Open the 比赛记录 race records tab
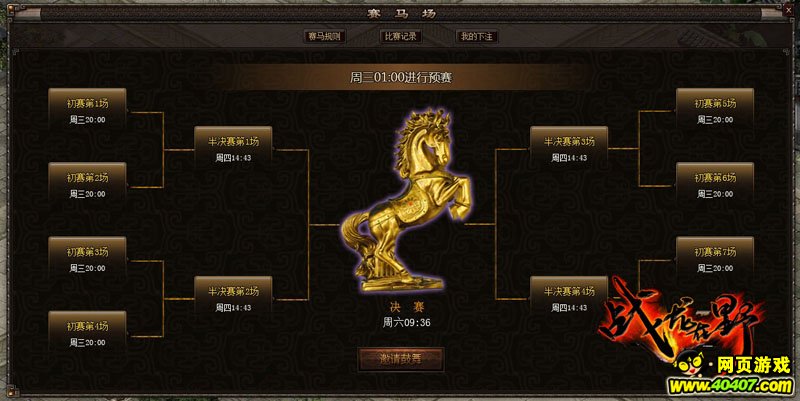 [x=401, y=36]
